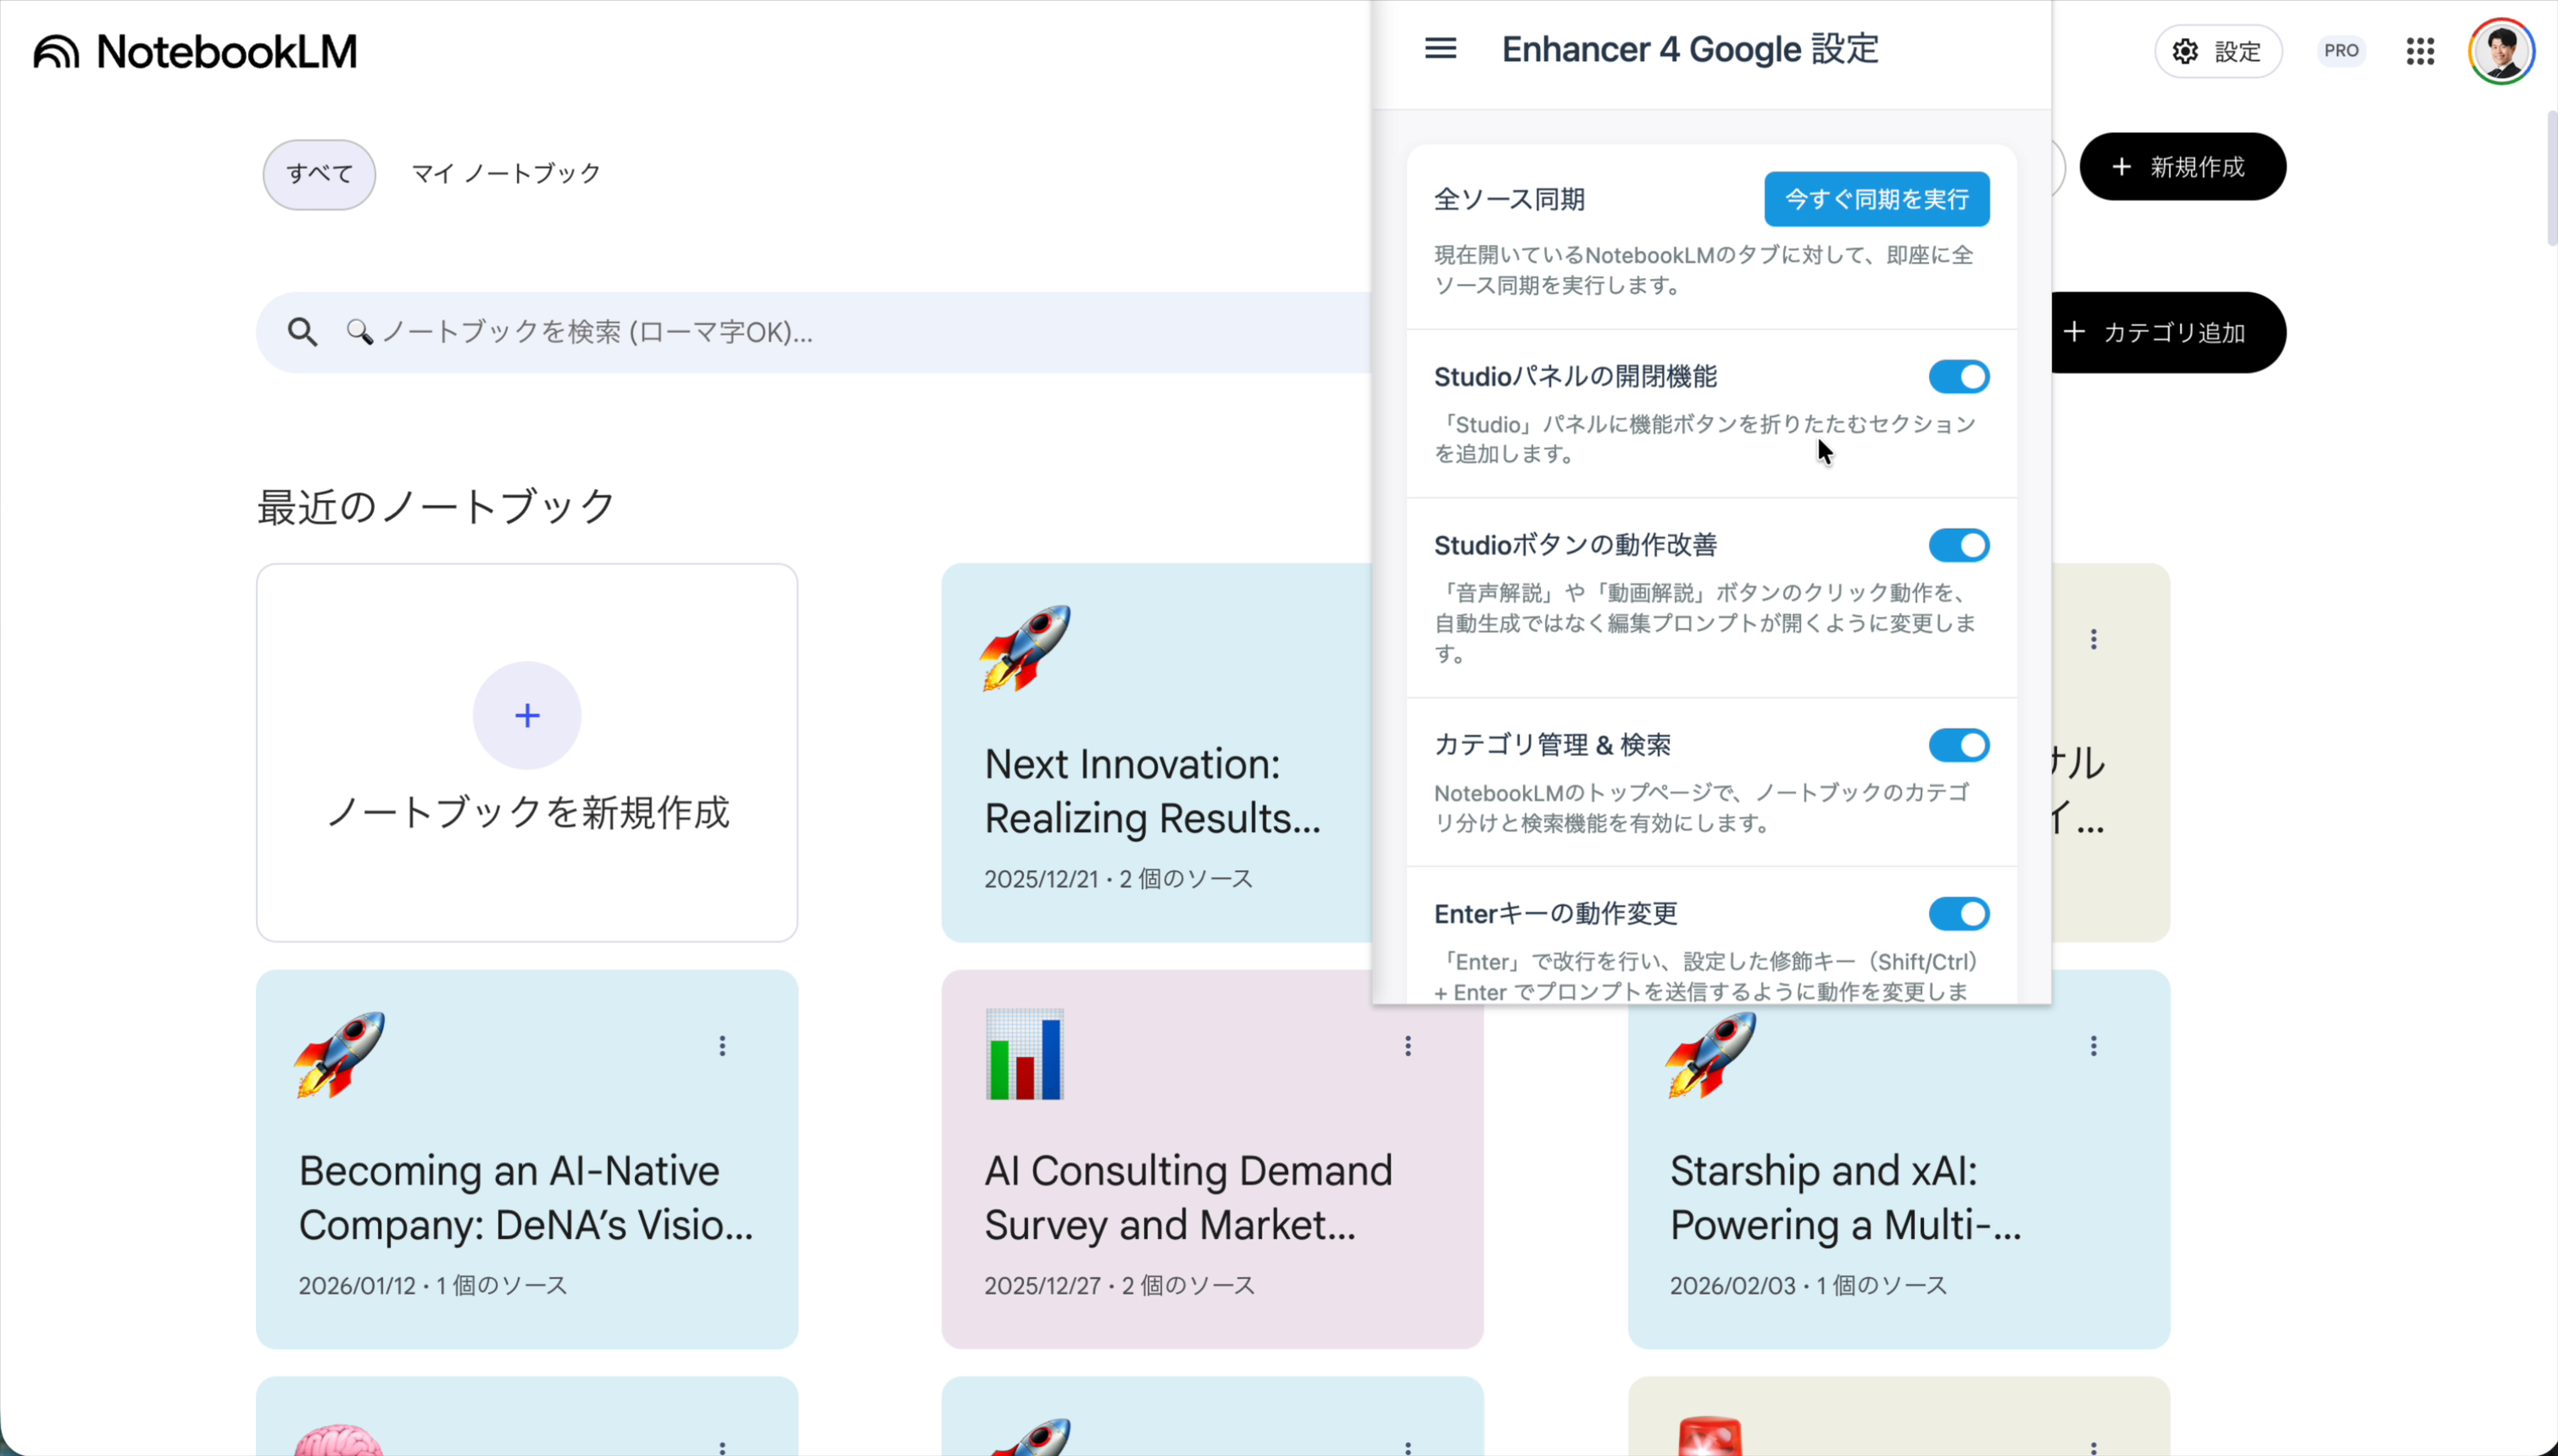Switch to マイ ノートブック
2558x1456 pixels.
pyautogui.click(x=504, y=172)
